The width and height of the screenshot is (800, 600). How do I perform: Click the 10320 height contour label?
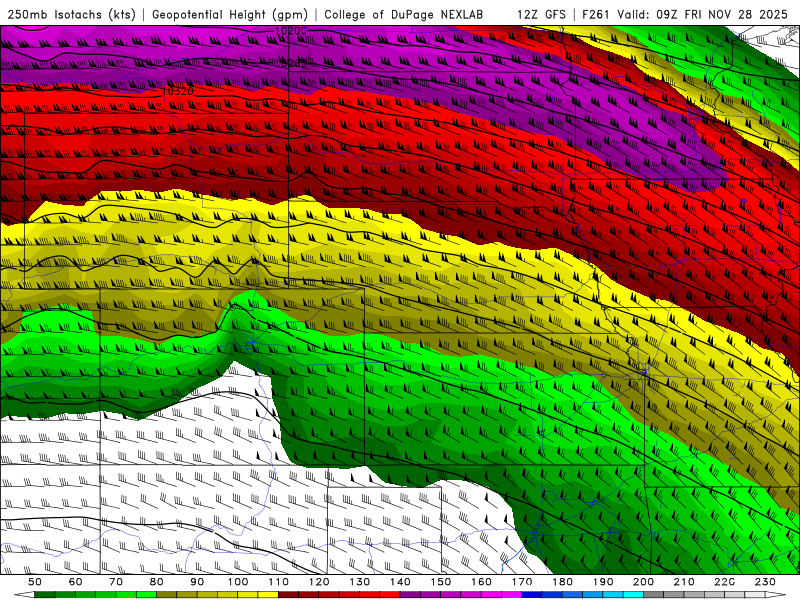point(178,91)
